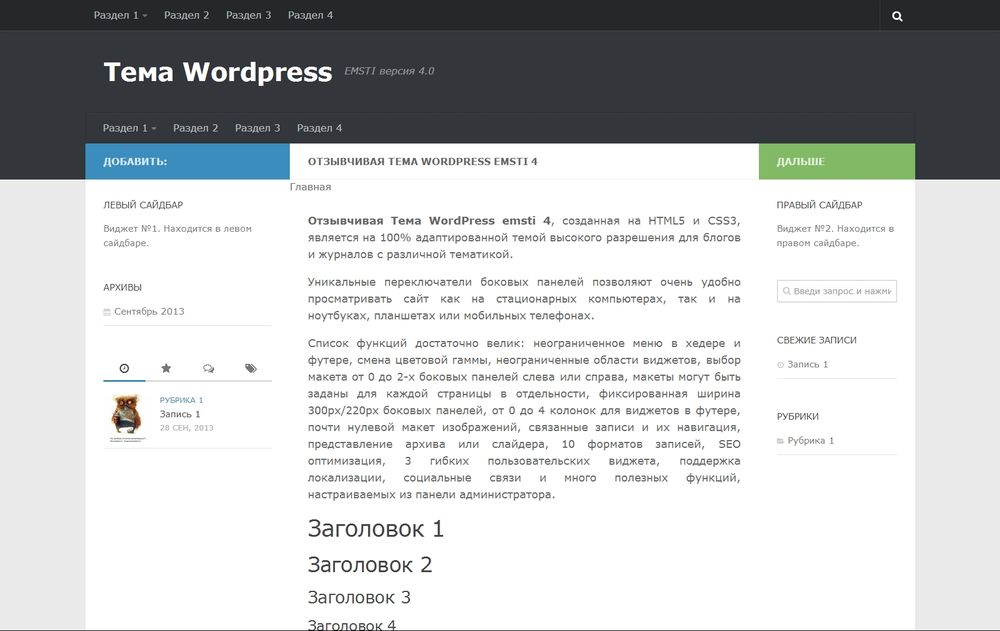Open the search icon in top bar

(x=897, y=16)
